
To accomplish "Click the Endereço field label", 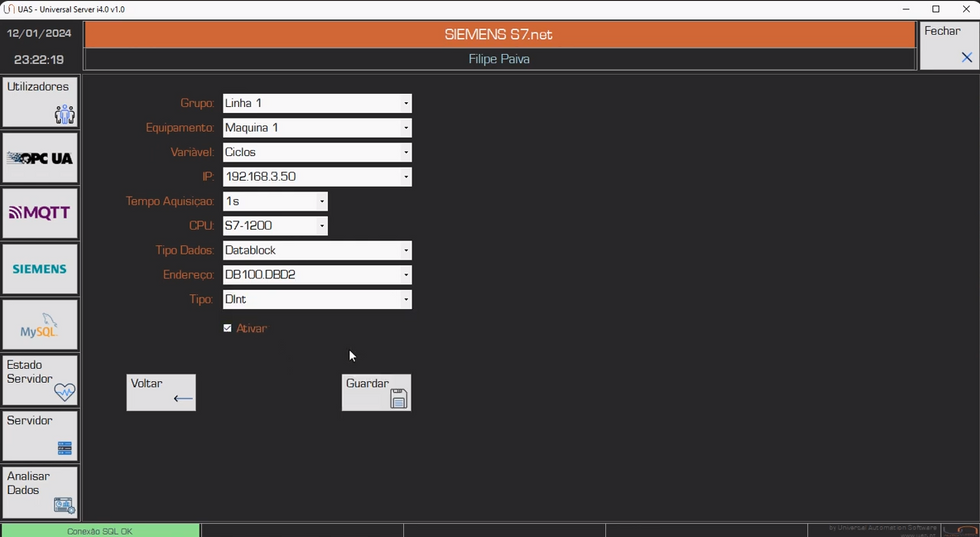I will [188, 274].
